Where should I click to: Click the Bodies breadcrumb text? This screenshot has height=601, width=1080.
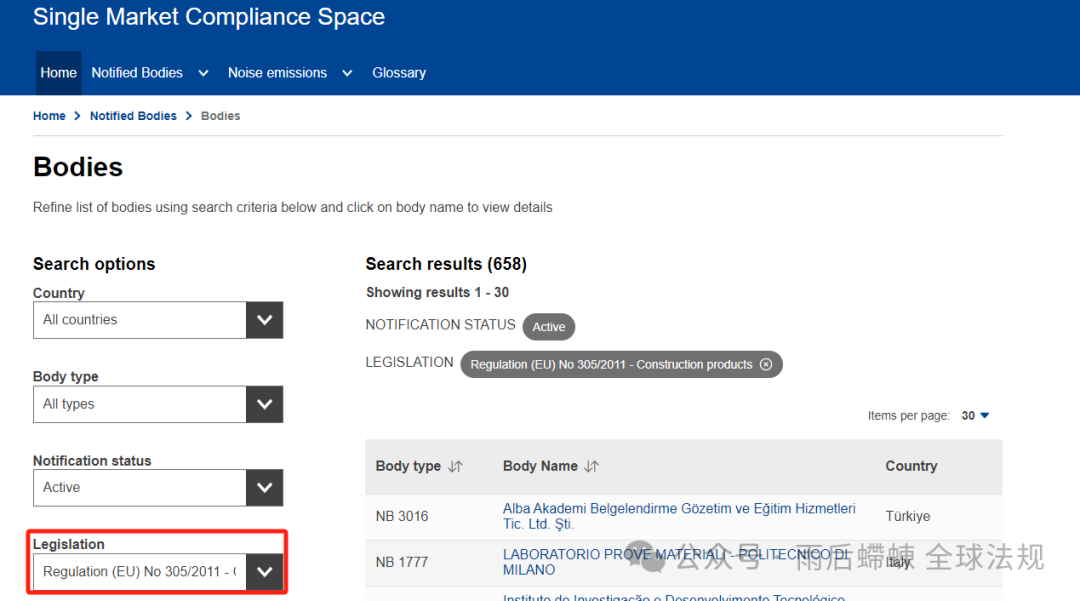point(220,116)
